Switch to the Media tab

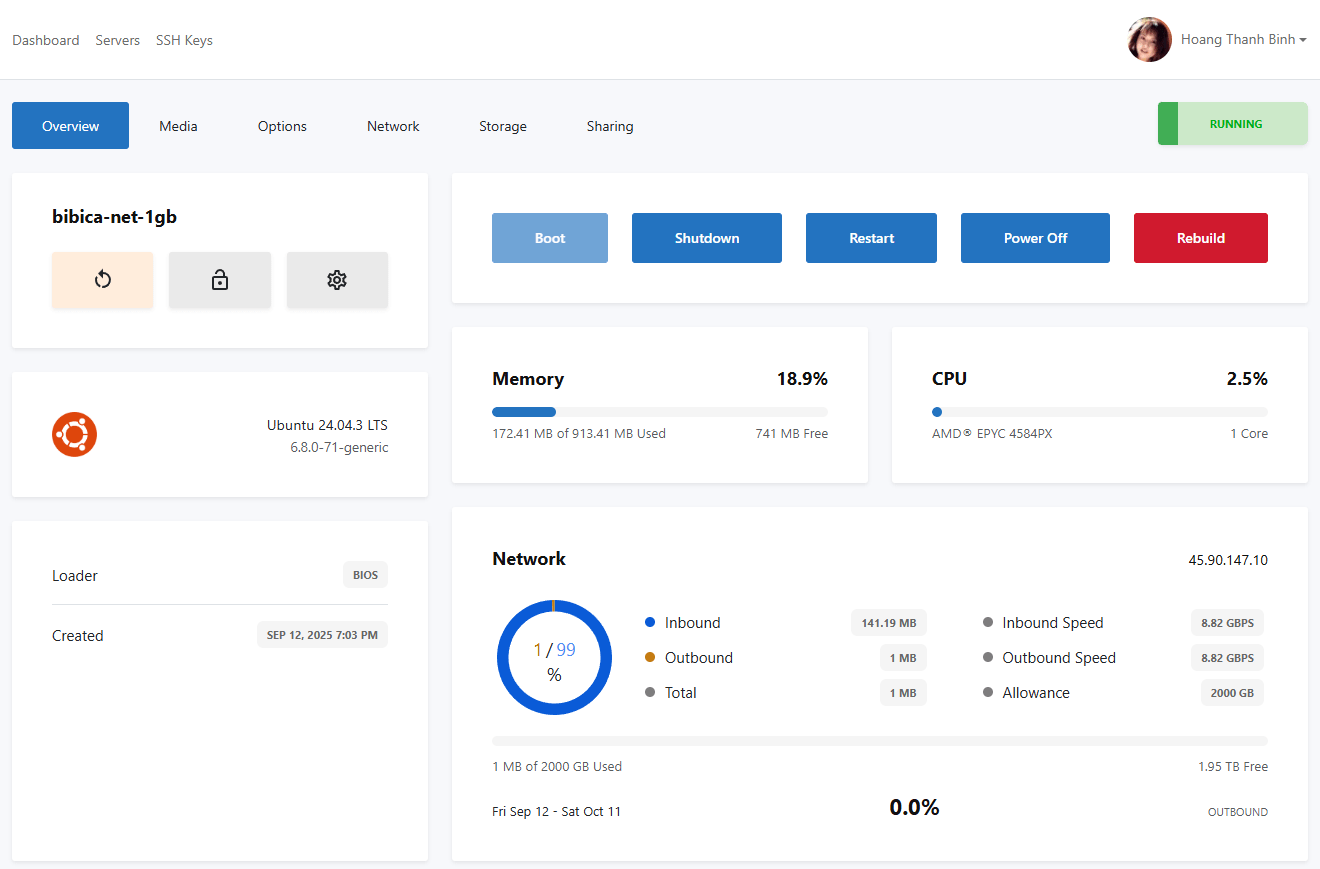click(x=178, y=126)
